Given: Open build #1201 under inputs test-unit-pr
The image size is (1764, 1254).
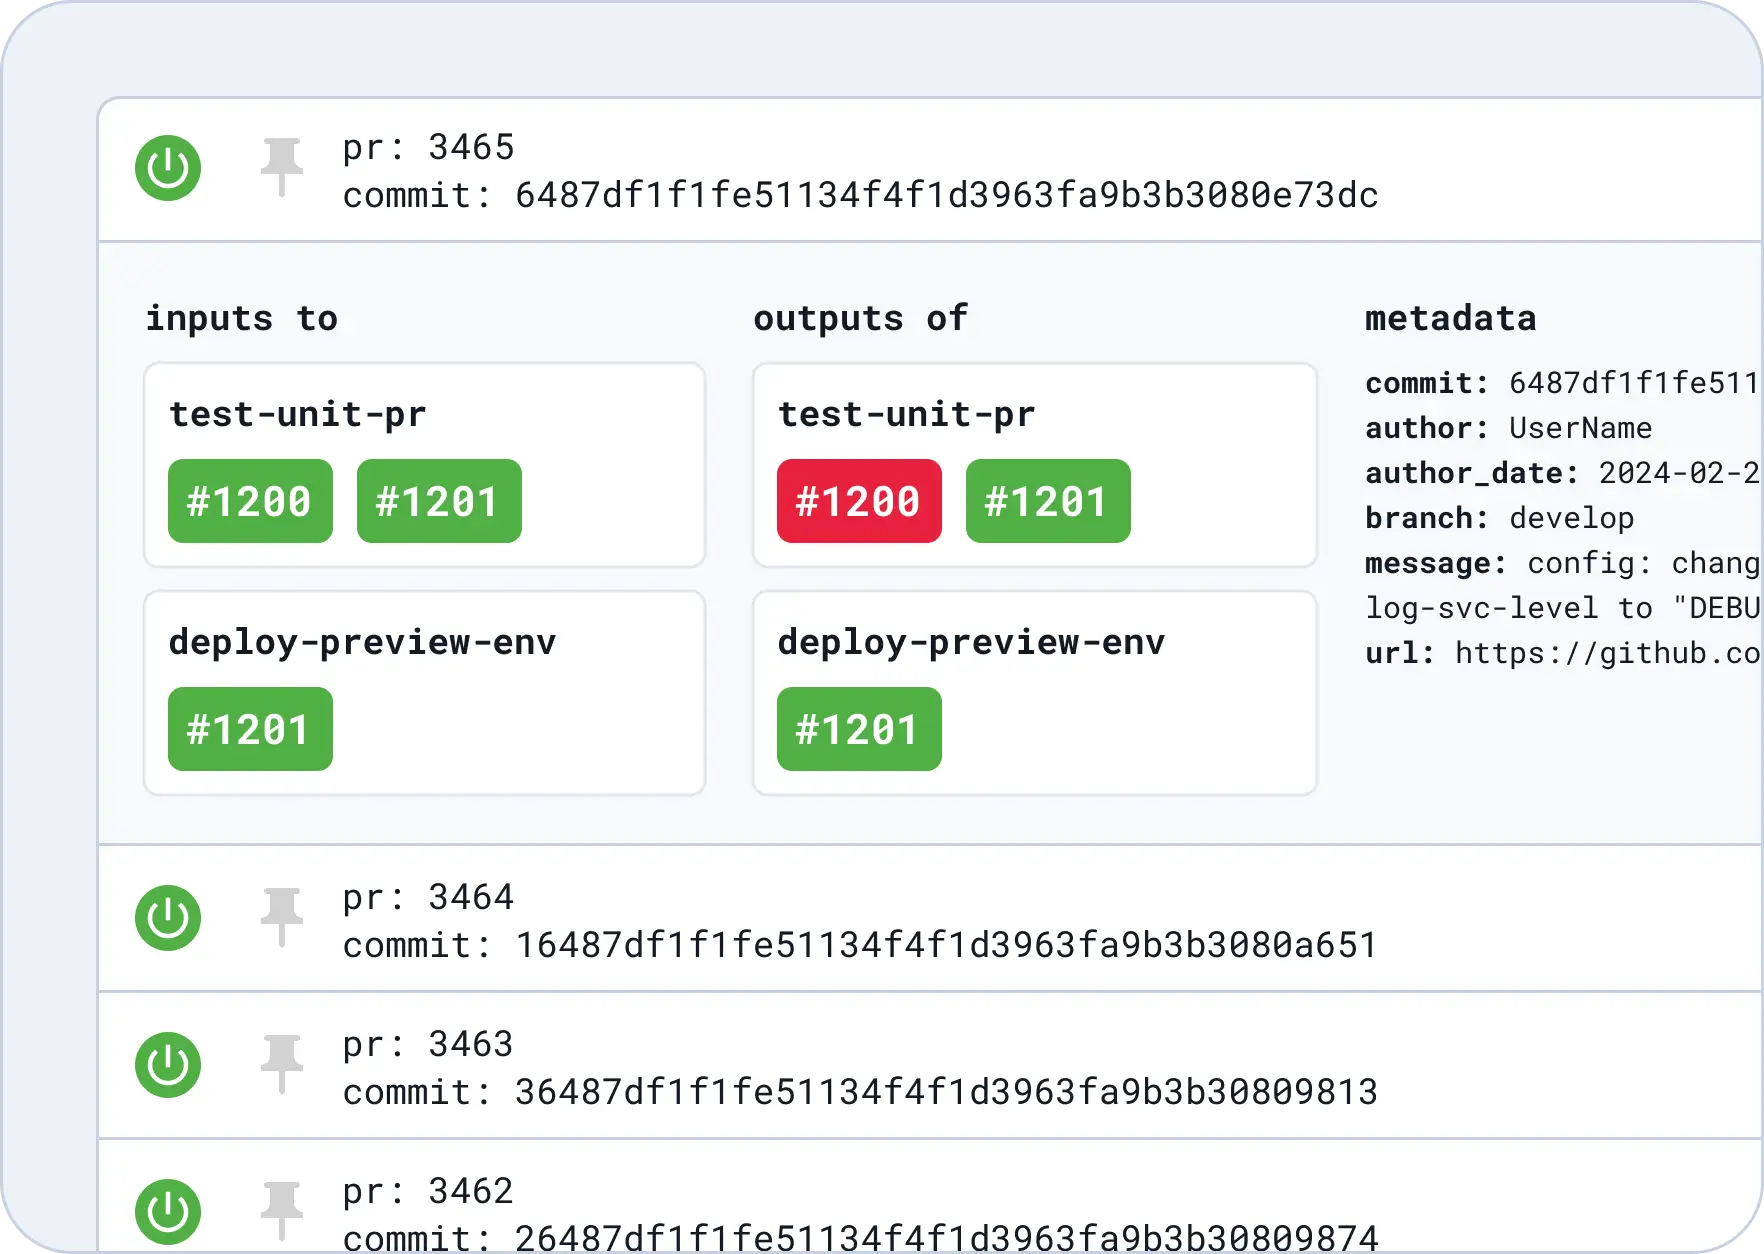Looking at the screenshot, I should 439,501.
